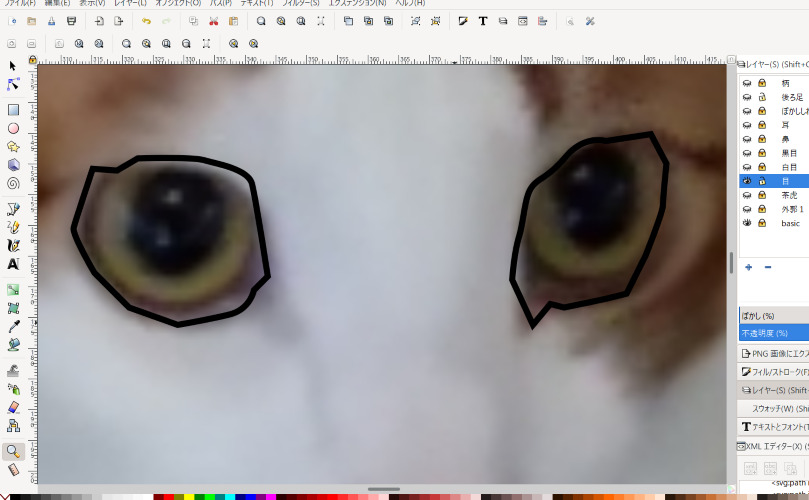Hide the selected 目 layer
Image resolution: width=809 pixels, height=500 pixels.
click(x=747, y=181)
